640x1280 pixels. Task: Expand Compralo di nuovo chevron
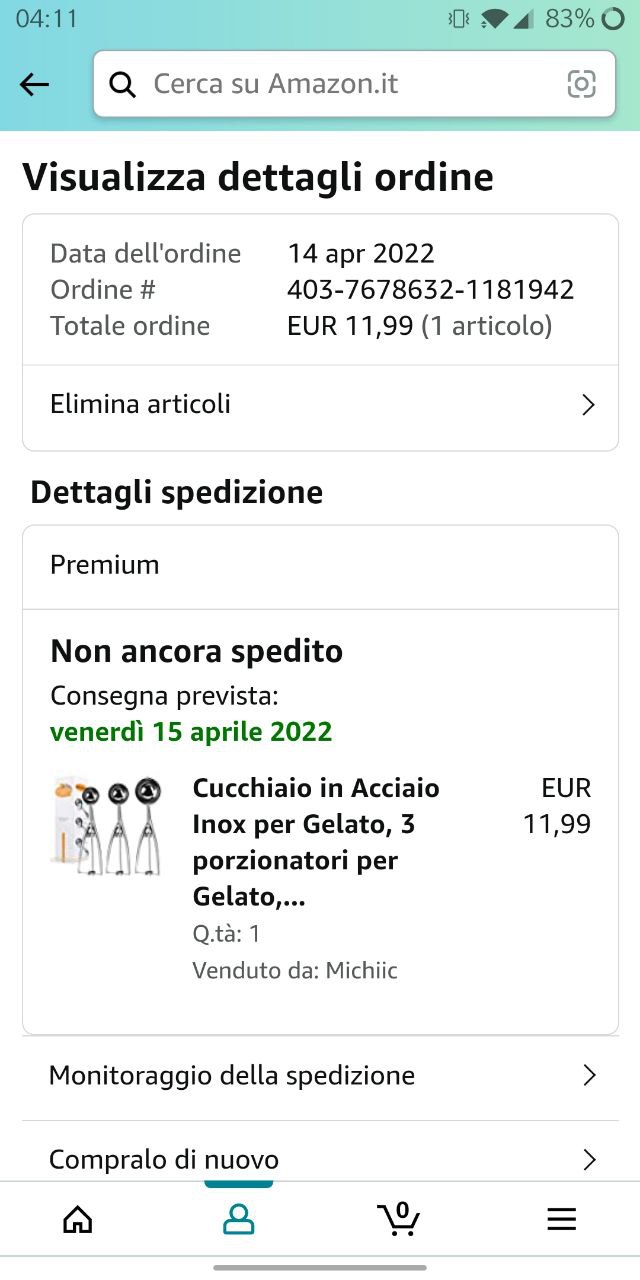(x=589, y=1160)
